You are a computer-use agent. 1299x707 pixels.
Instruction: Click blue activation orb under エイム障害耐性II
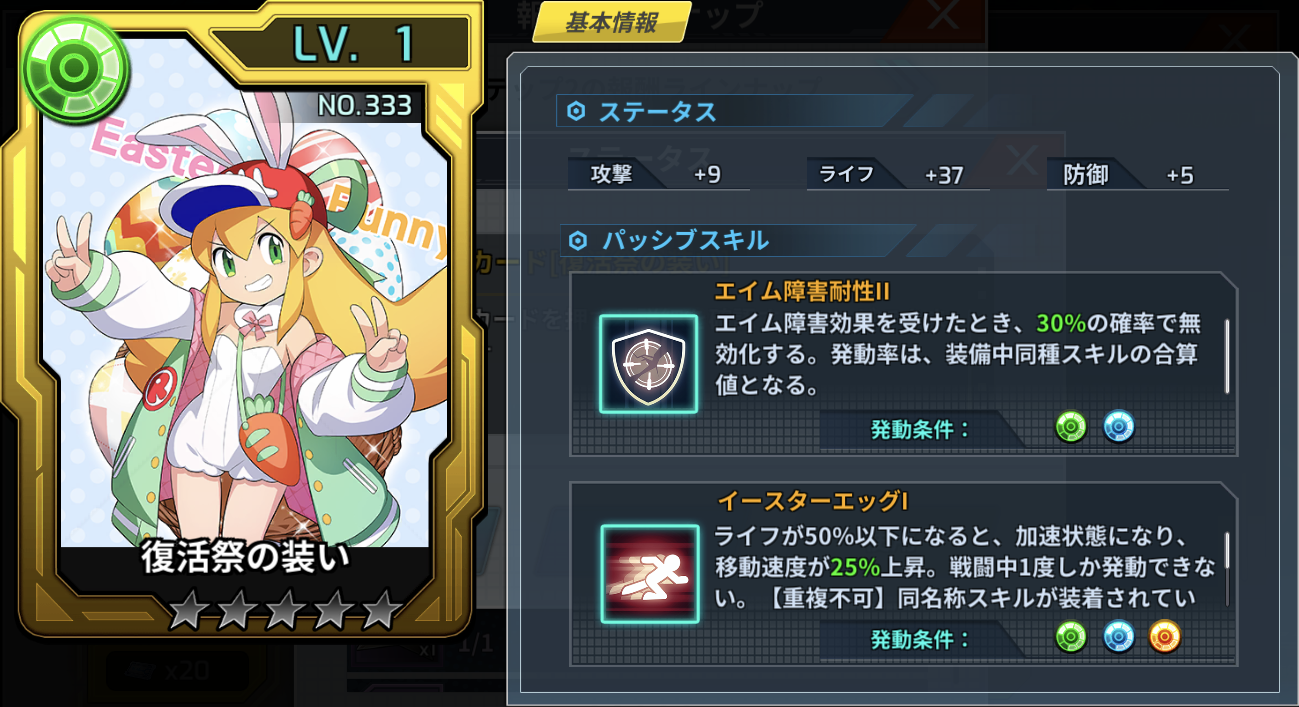coord(1118,428)
